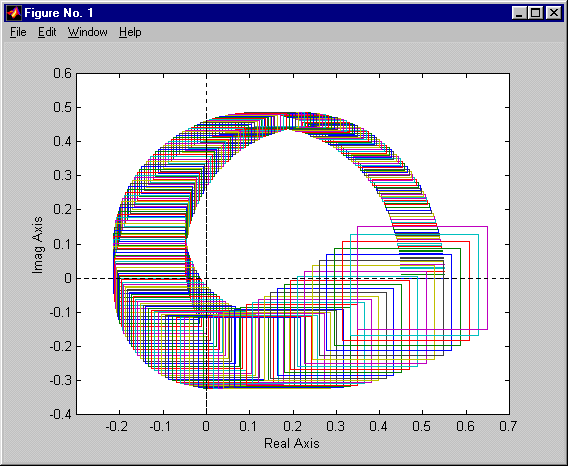Screen dimensions: 568x466
Task: Click the 'Imag Axis' y-axis label
Action: [x=37, y=245]
